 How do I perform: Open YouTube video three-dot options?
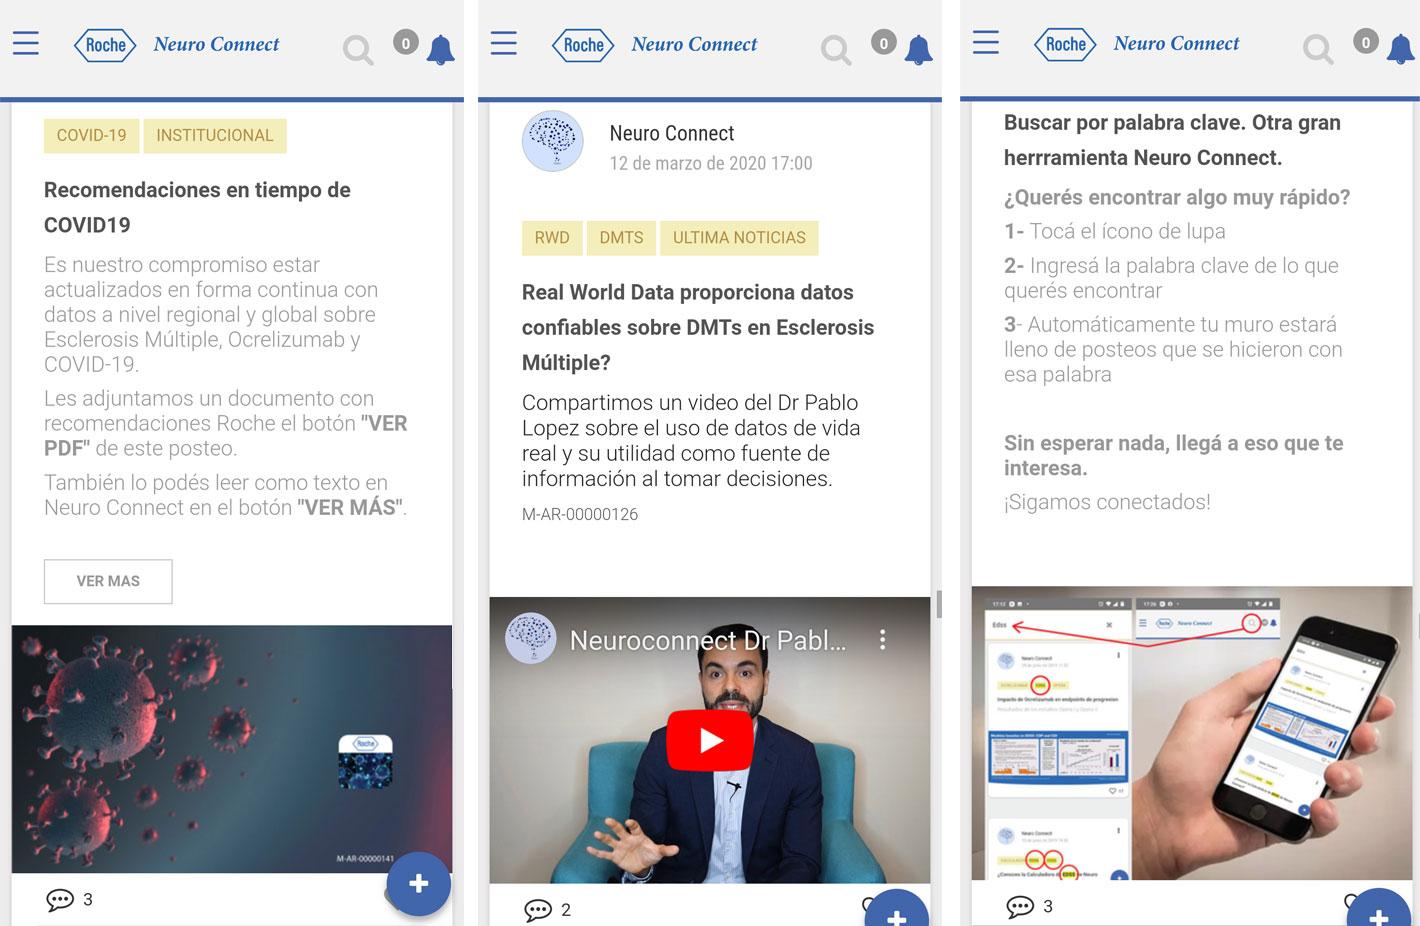pyautogui.click(x=882, y=640)
